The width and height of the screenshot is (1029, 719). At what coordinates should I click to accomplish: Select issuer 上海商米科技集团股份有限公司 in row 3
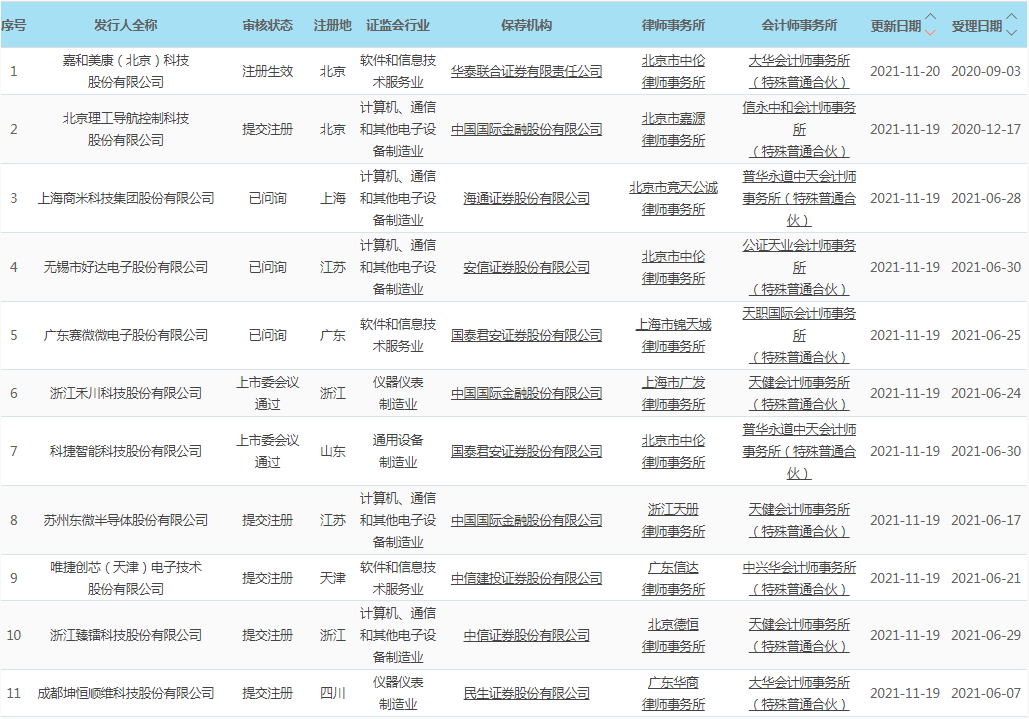pos(126,198)
